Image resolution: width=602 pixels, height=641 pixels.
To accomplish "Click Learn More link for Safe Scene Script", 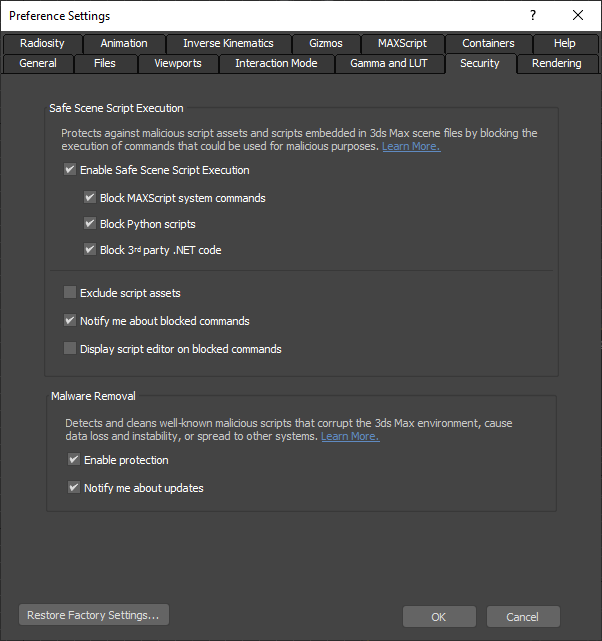I will click(x=410, y=147).
